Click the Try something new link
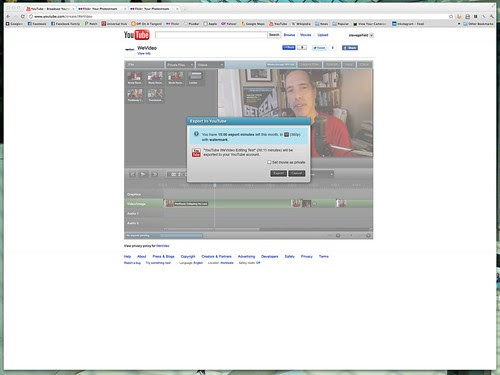Image resolution: width=500 pixels, height=375 pixels. [x=158, y=263]
